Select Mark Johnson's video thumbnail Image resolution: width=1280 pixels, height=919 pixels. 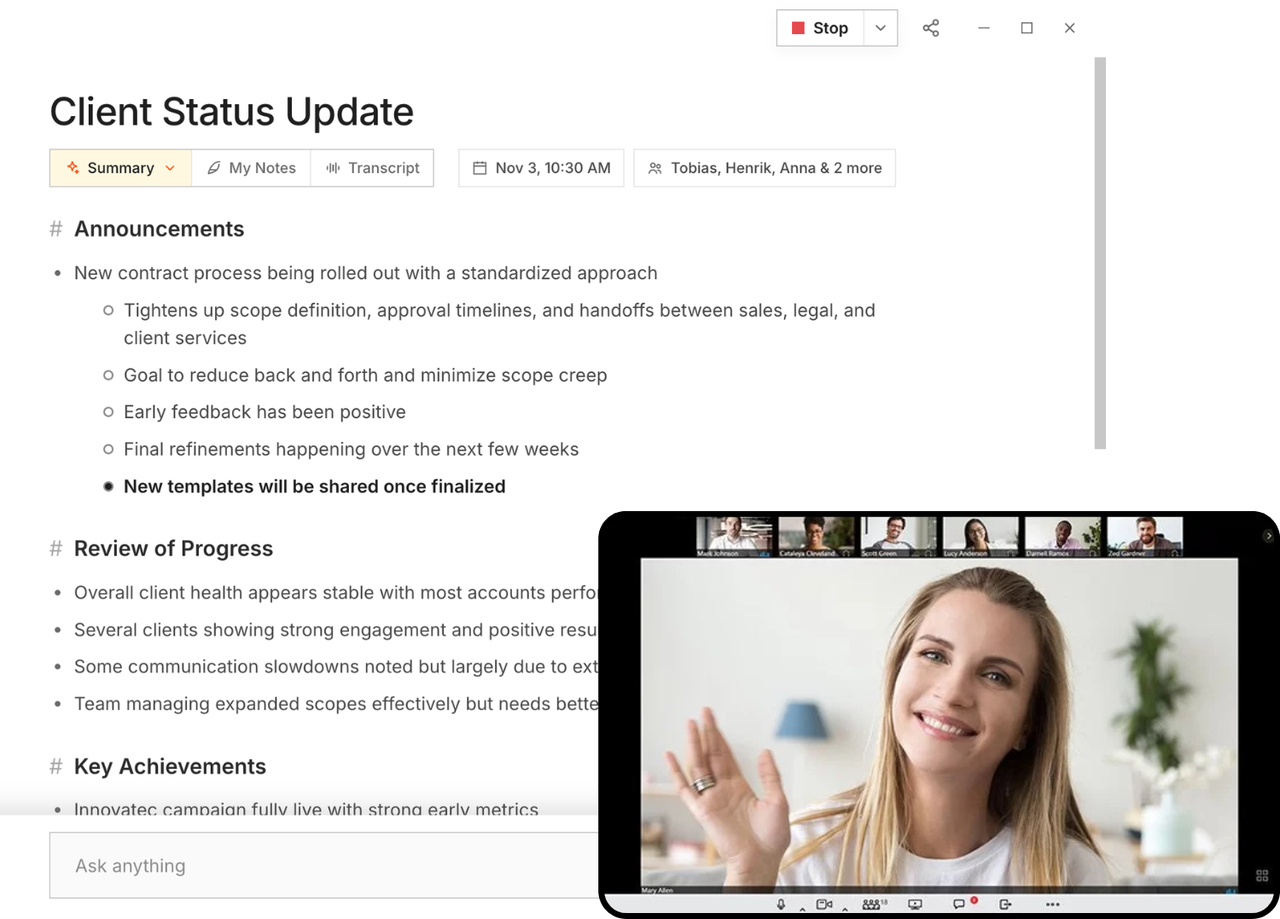(735, 536)
